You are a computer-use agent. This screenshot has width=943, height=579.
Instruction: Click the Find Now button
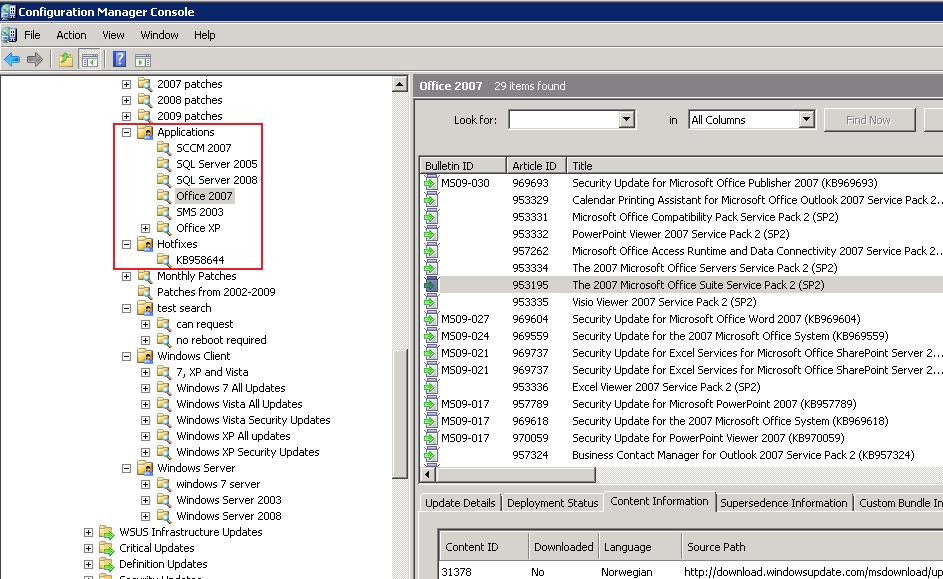(x=869, y=120)
